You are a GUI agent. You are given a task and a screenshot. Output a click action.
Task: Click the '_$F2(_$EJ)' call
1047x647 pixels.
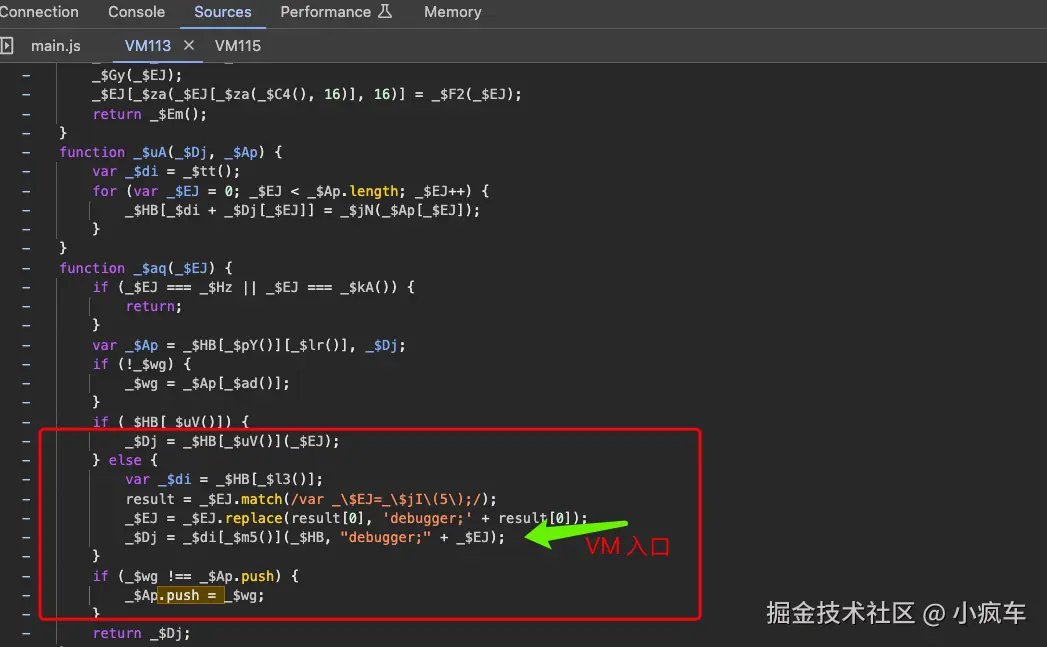471,95
